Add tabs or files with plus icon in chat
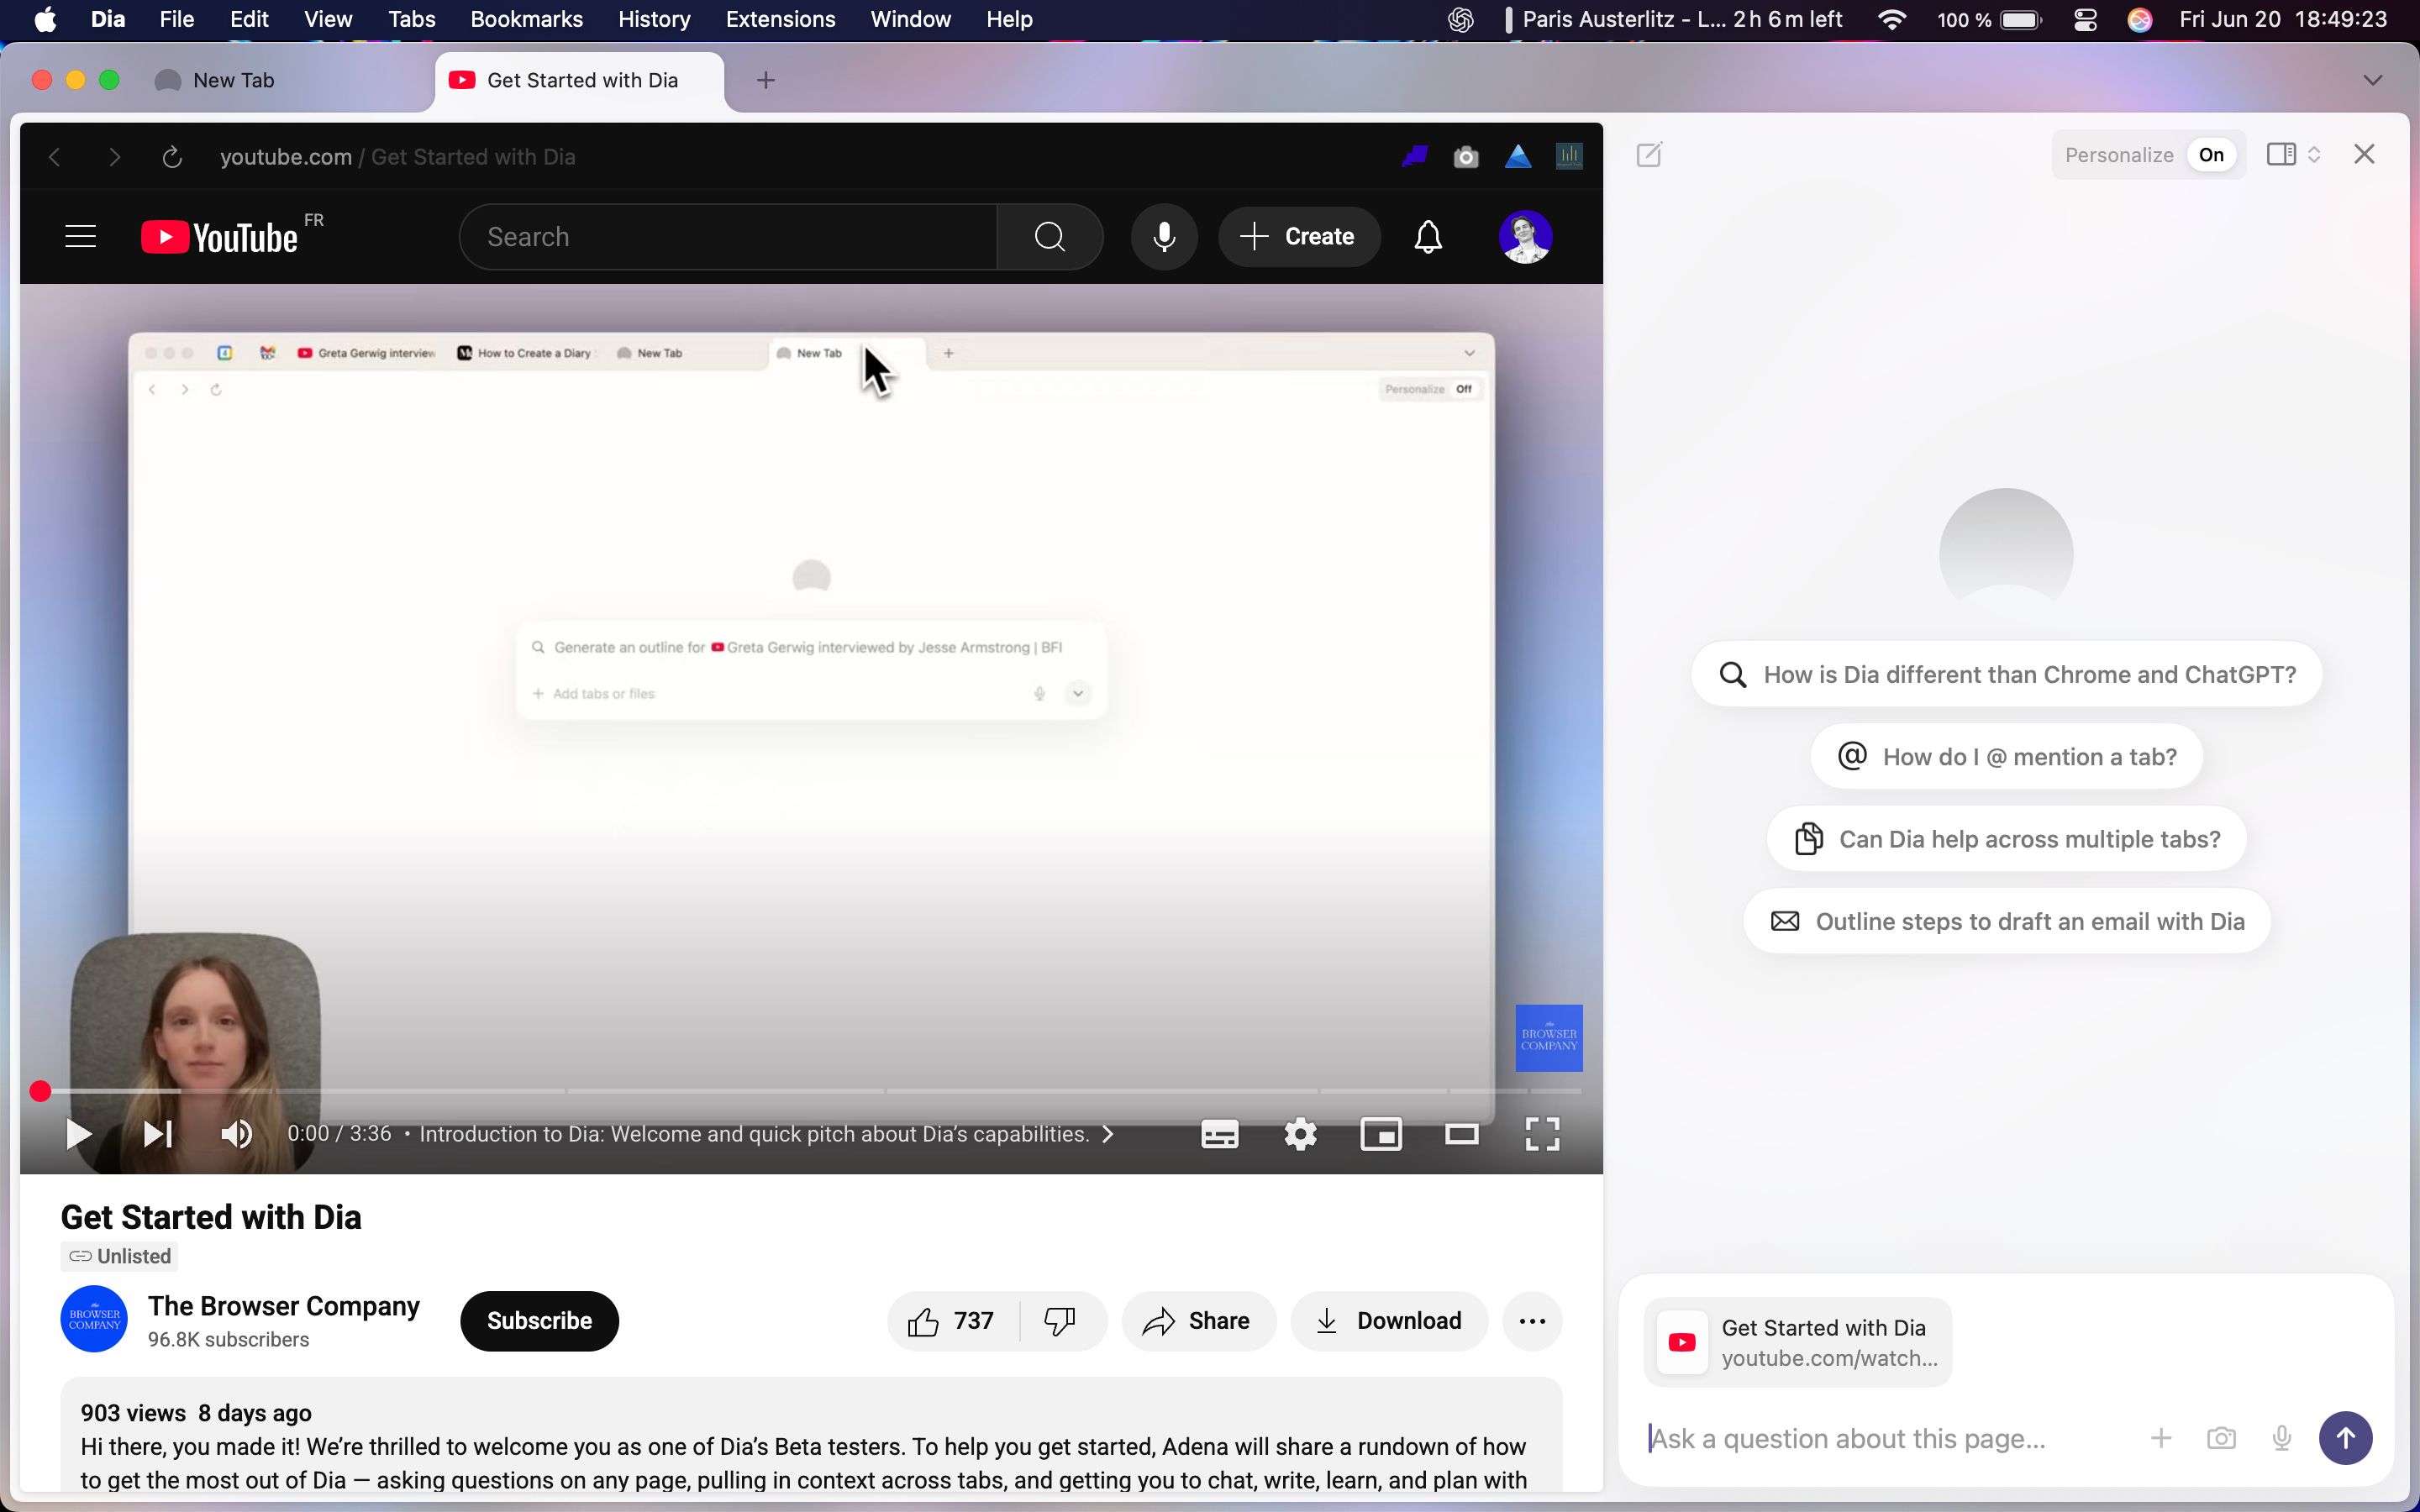Image resolution: width=2420 pixels, height=1512 pixels. [2160, 1439]
